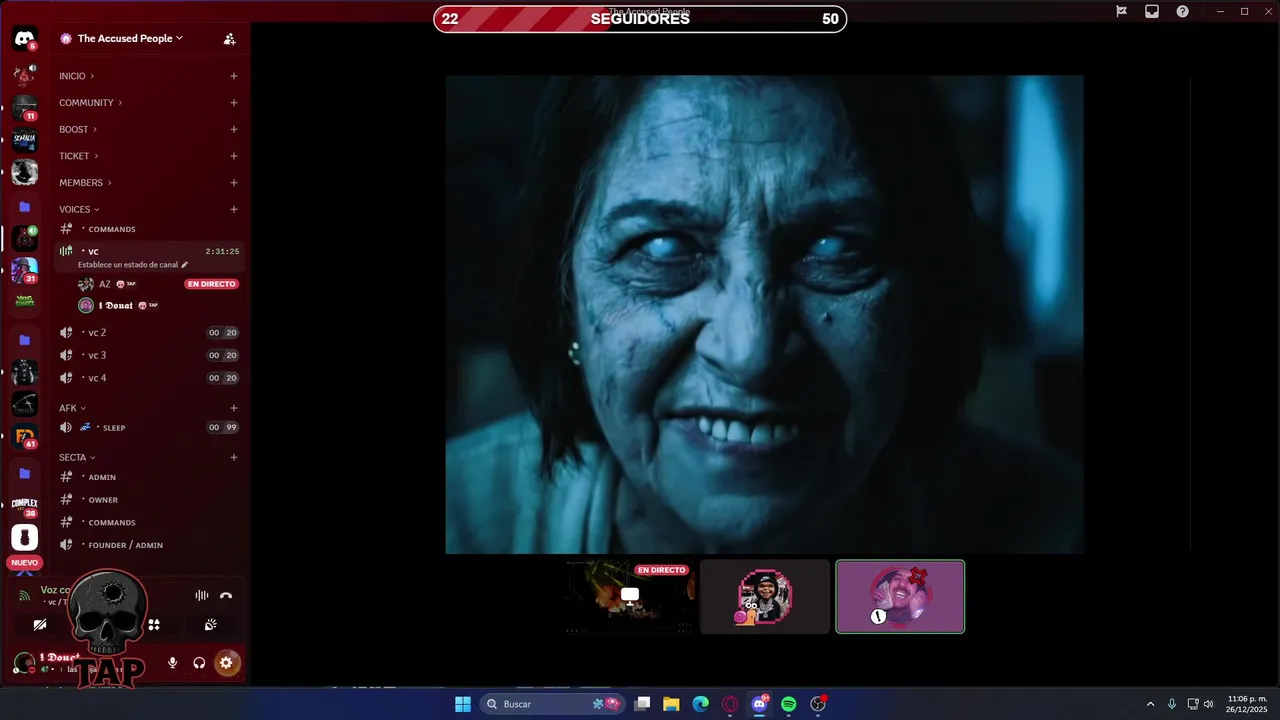Click Establece un estado de canal
The height and width of the screenshot is (720, 1280).
(128, 265)
